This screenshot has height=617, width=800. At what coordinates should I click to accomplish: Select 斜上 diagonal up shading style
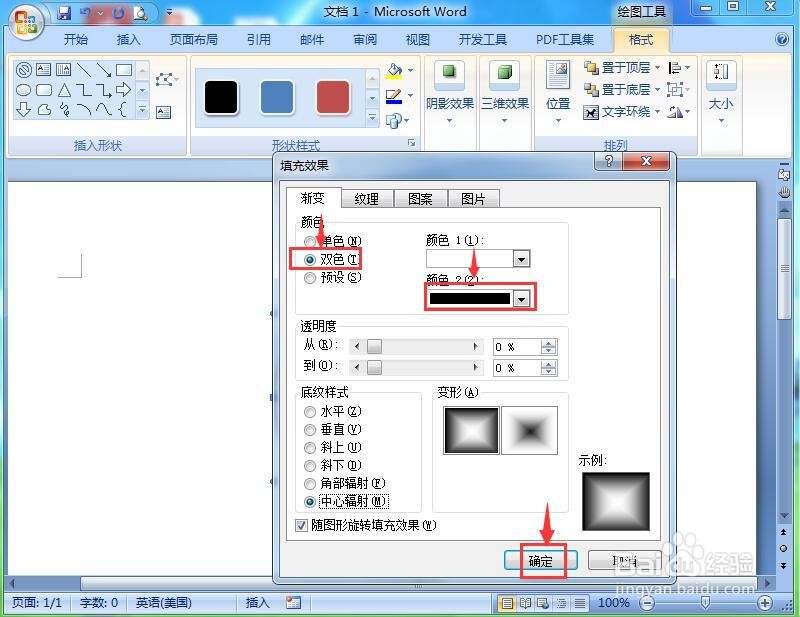click(309, 448)
